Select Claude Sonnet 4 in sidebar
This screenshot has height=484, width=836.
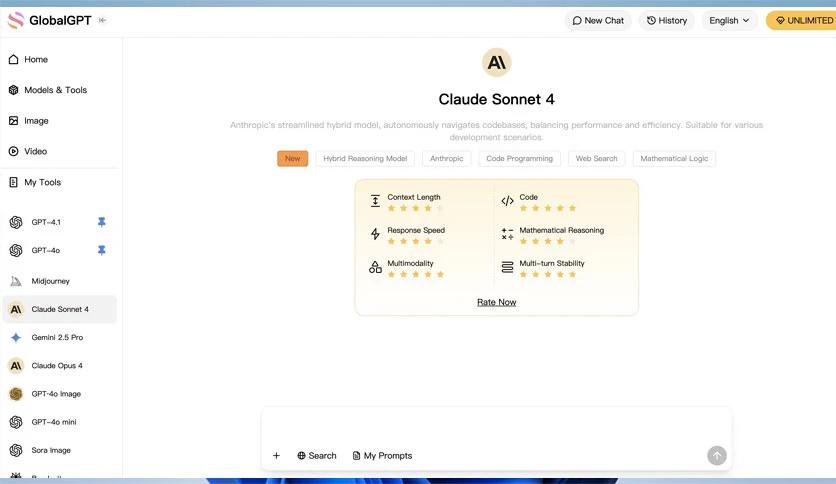pyautogui.click(x=60, y=309)
